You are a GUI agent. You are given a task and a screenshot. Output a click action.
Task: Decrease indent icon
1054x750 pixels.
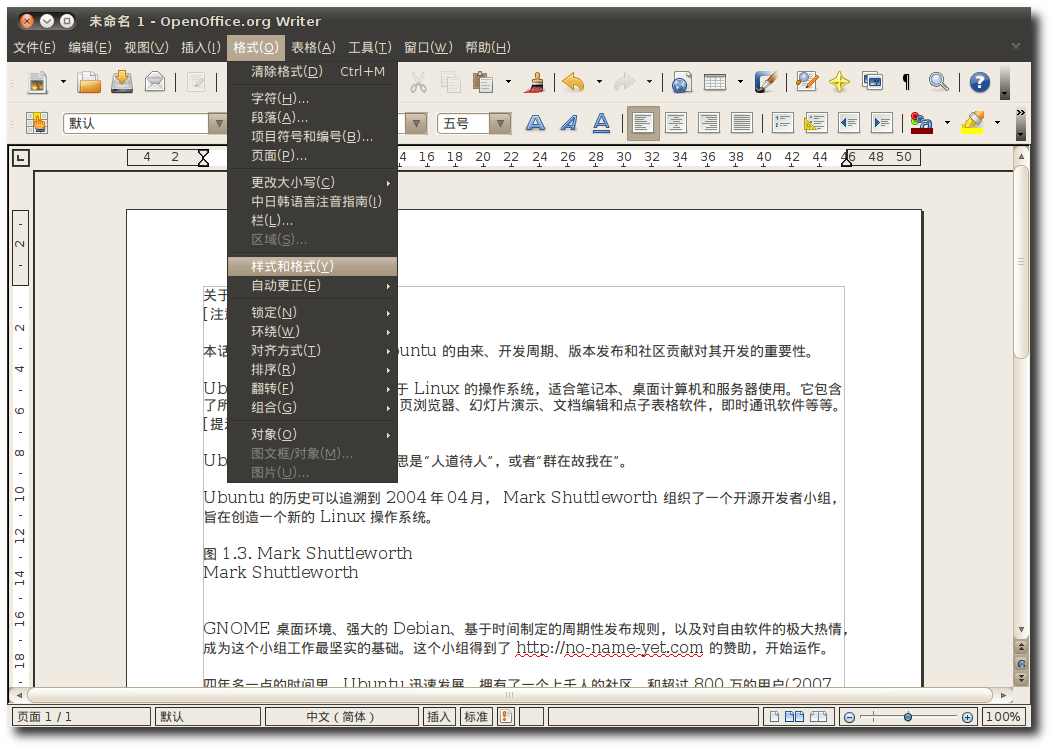849,123
